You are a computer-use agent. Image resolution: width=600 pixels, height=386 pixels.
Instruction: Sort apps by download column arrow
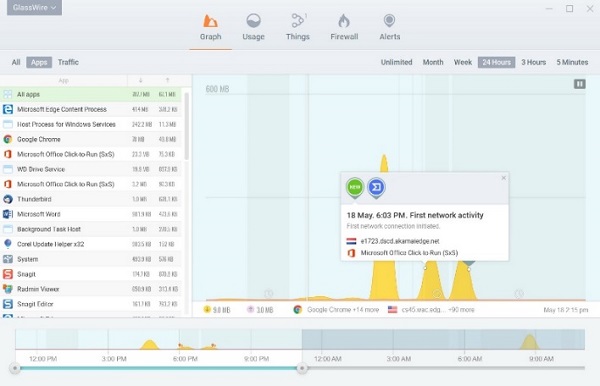pos(140,80)
